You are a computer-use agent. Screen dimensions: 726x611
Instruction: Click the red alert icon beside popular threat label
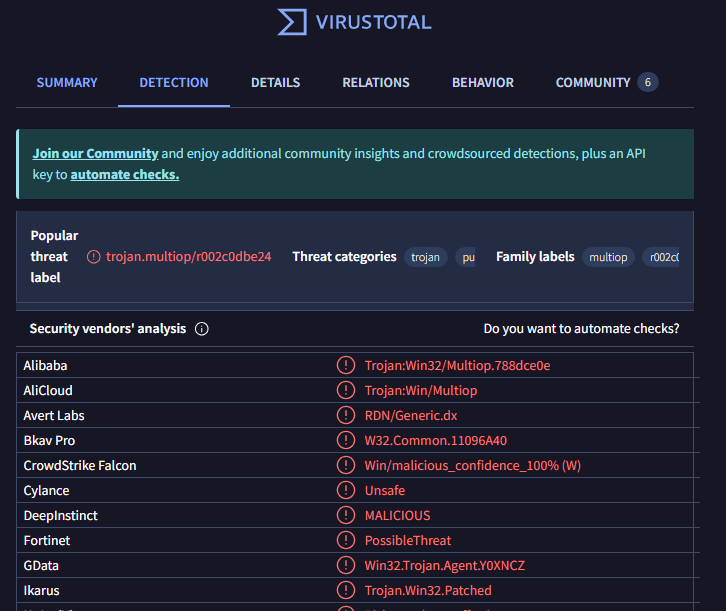pos(94,257)
